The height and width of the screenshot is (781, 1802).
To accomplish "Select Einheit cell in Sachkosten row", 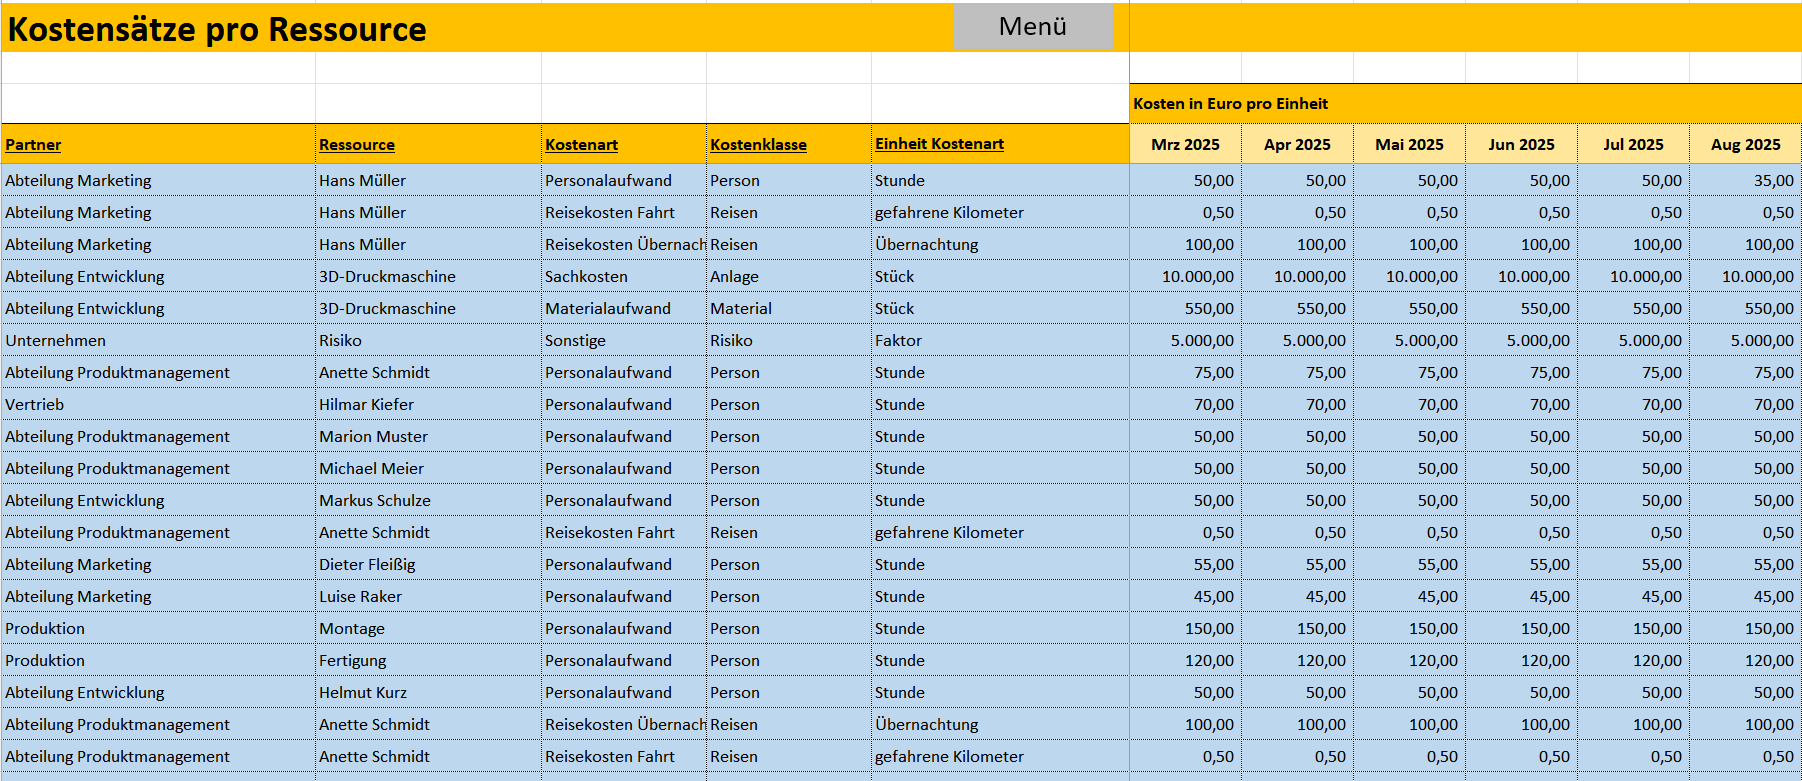I will (1000, 276).
